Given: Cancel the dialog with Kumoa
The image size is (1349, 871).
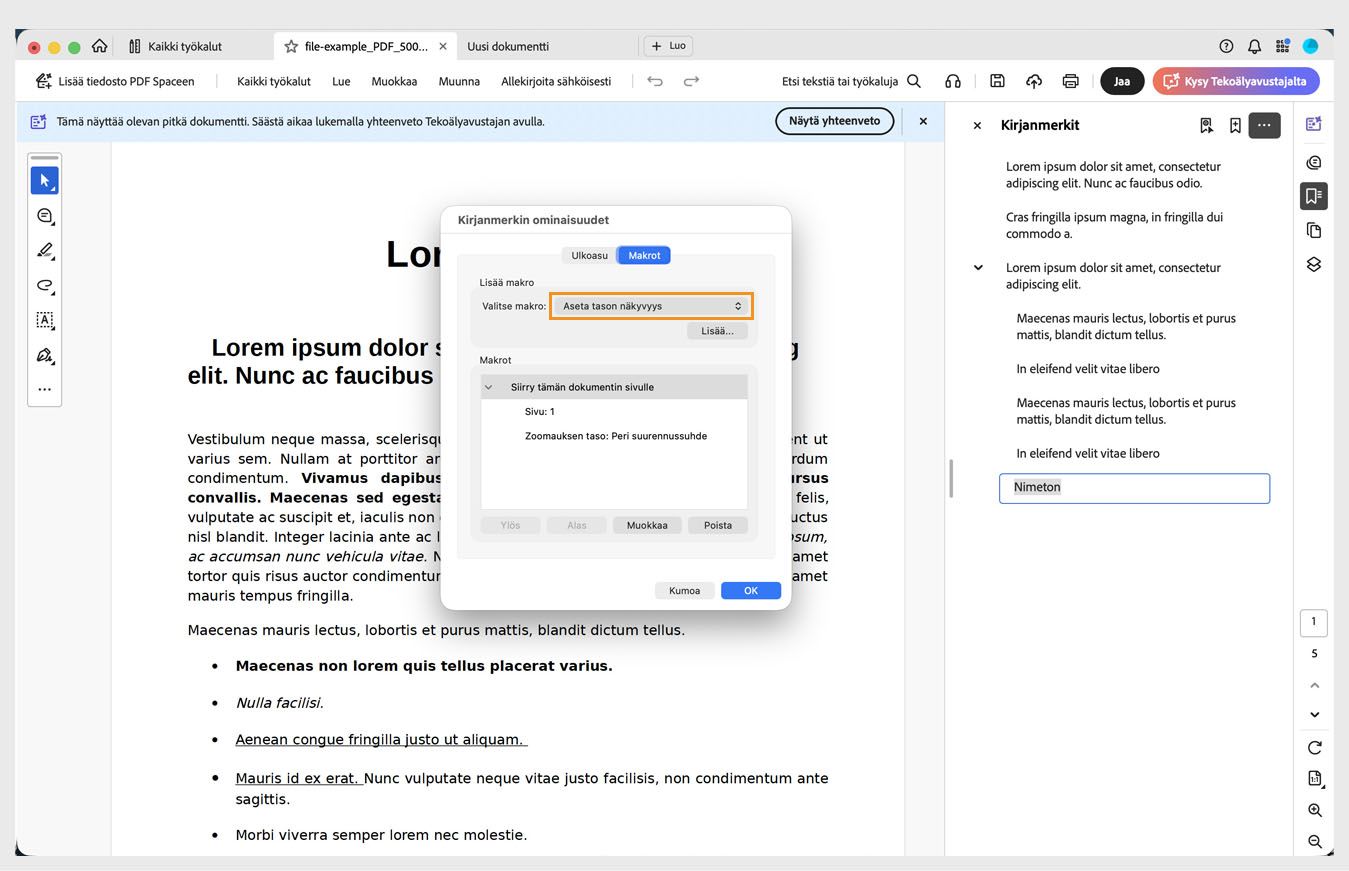Looking at the screenshot, I should click(x=684, y=591).
